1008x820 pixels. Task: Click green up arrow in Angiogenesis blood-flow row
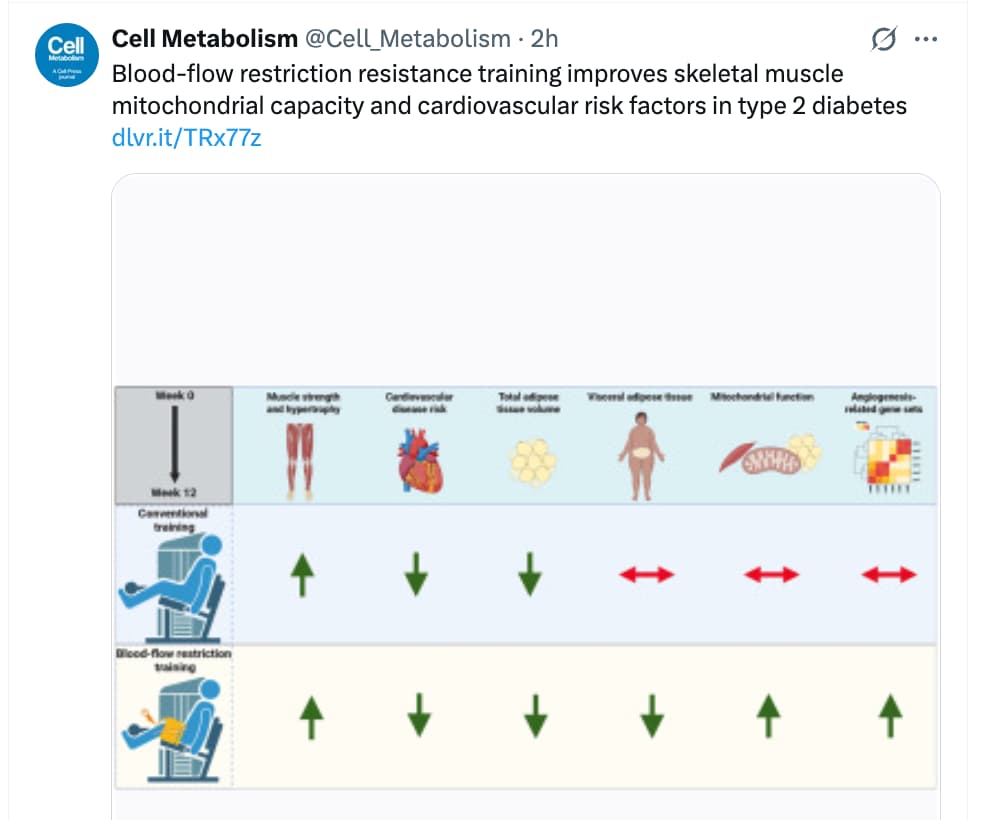tap(889, 716)
